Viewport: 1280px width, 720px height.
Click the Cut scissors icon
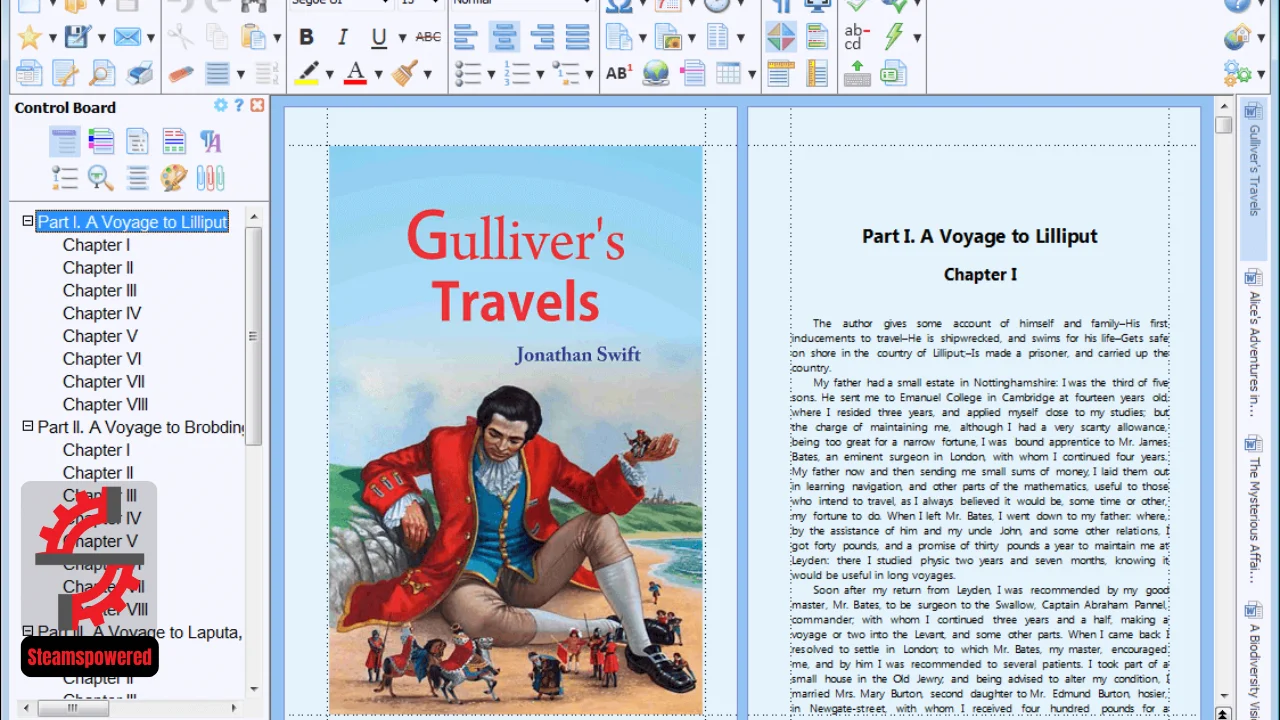(x=181, y=38)
